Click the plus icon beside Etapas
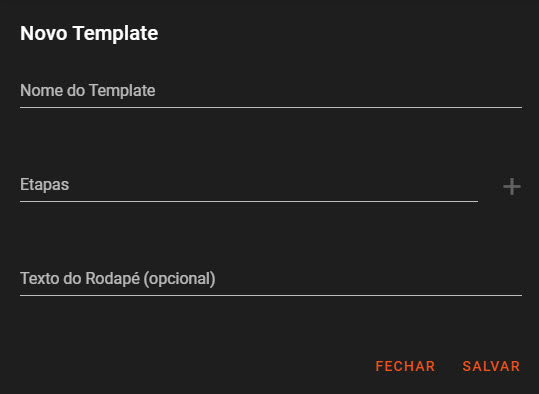 (512, 187)
